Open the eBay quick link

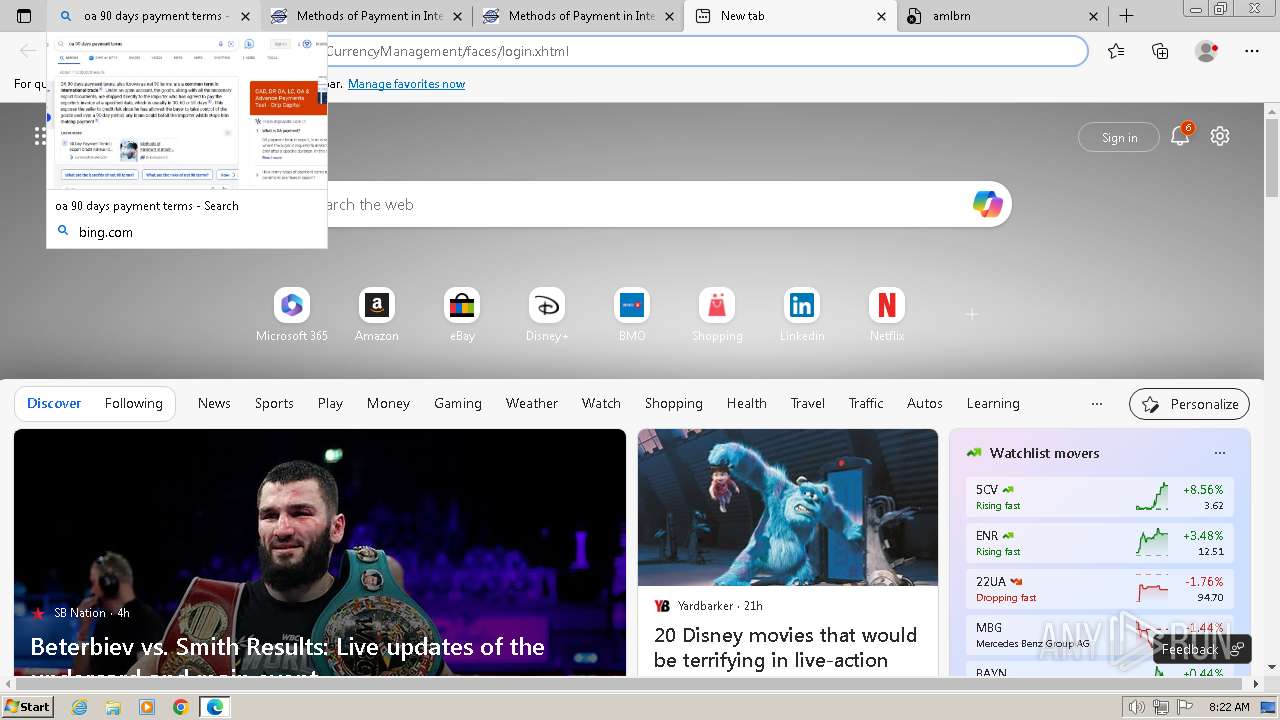coord(462,315)
